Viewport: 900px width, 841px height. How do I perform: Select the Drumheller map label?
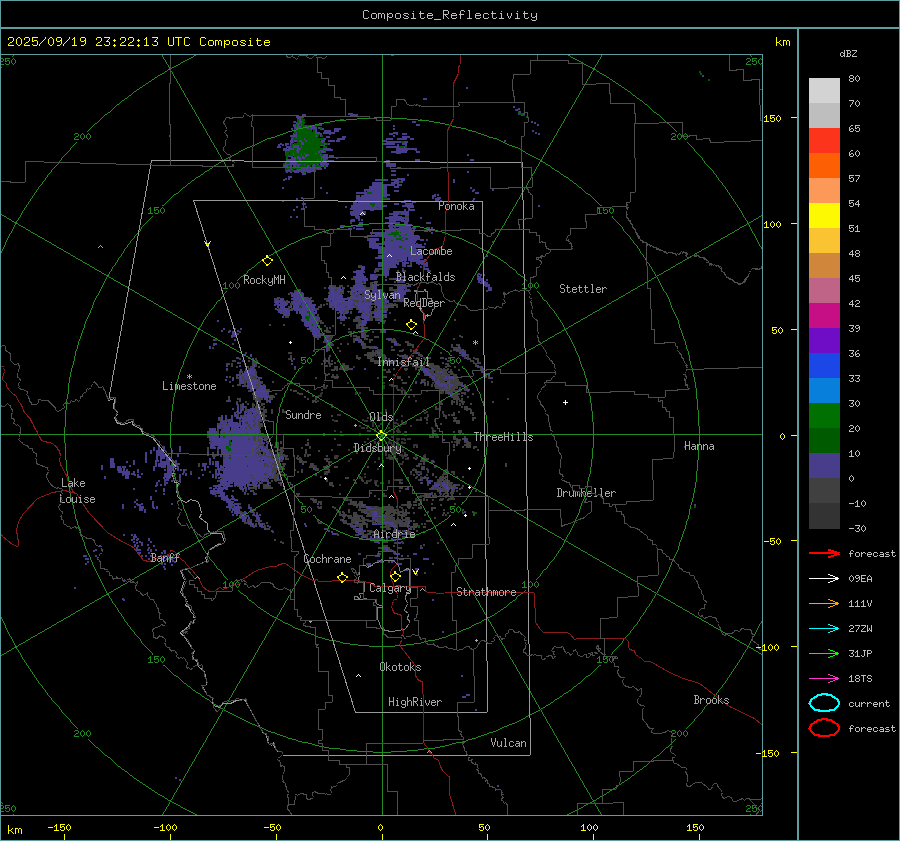pos(586,493)
